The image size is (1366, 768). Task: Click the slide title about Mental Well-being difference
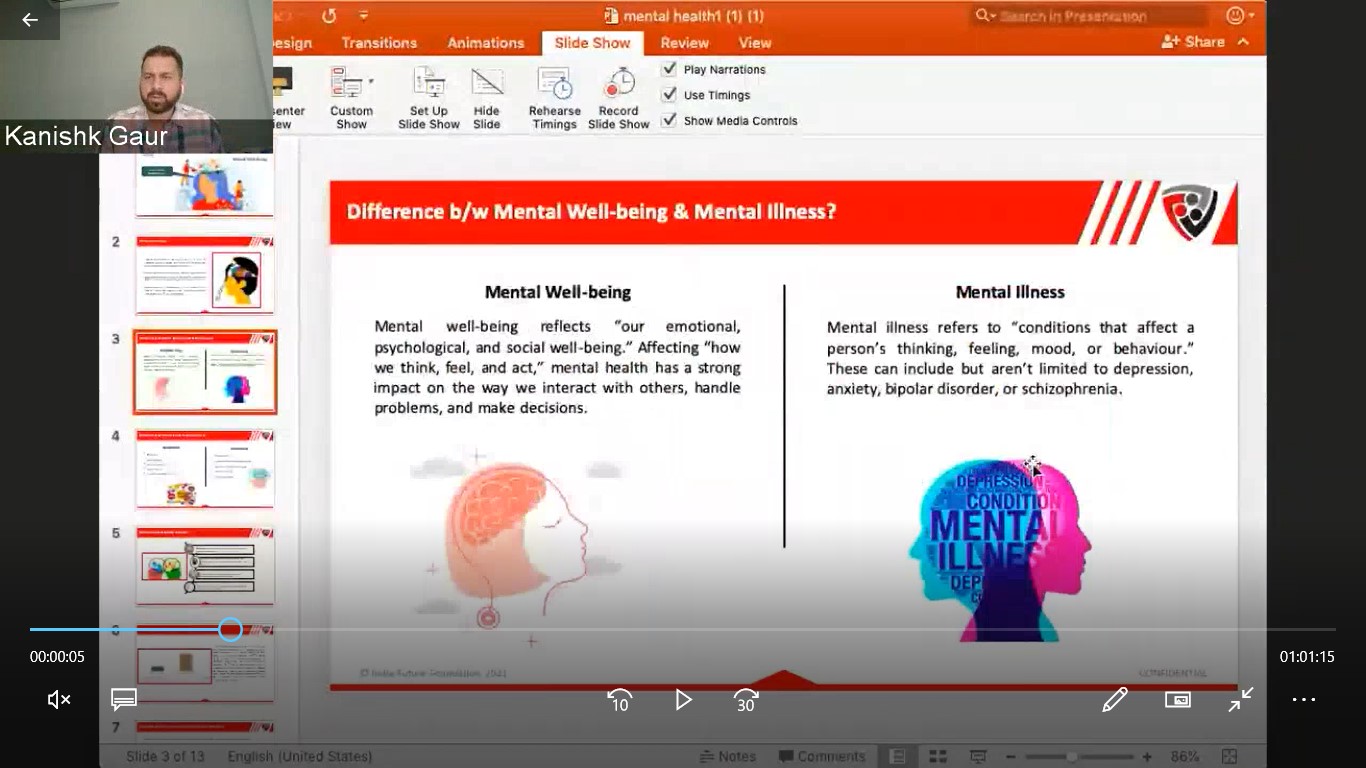pyautogui.click(x=592, y=211)
